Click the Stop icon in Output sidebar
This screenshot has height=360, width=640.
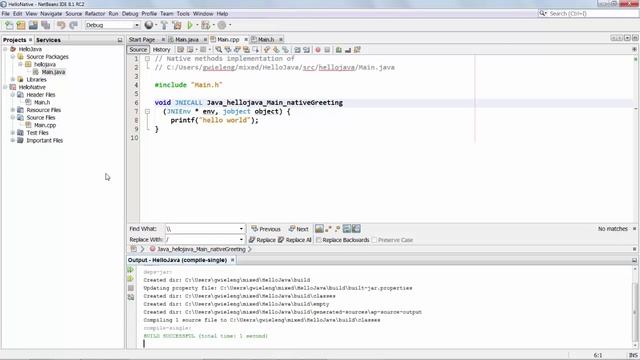(x=131, y=288)
